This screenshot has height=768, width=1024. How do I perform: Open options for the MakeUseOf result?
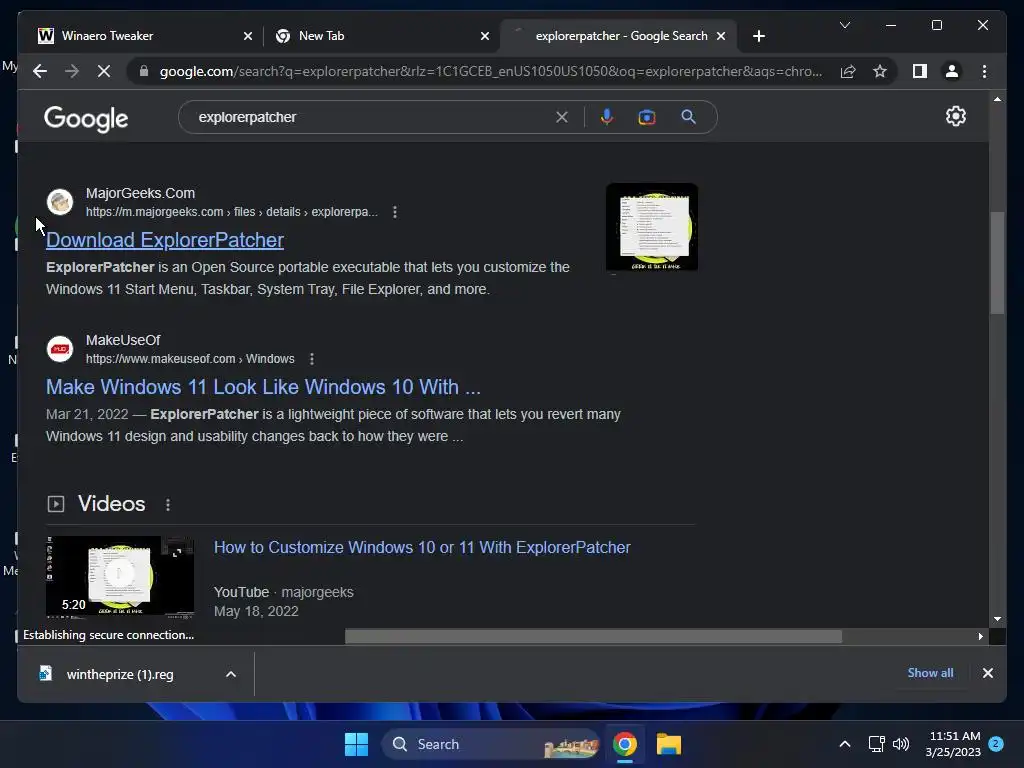312,359
